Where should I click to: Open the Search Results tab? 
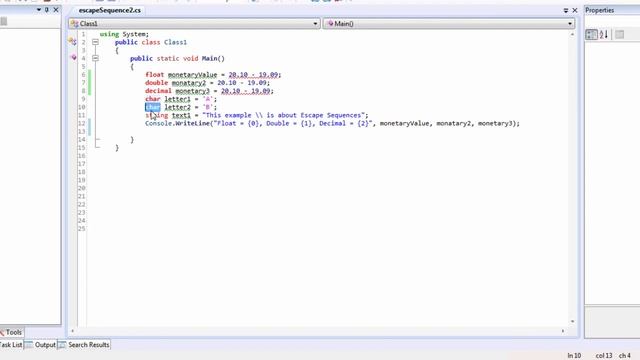pos(84,345)
